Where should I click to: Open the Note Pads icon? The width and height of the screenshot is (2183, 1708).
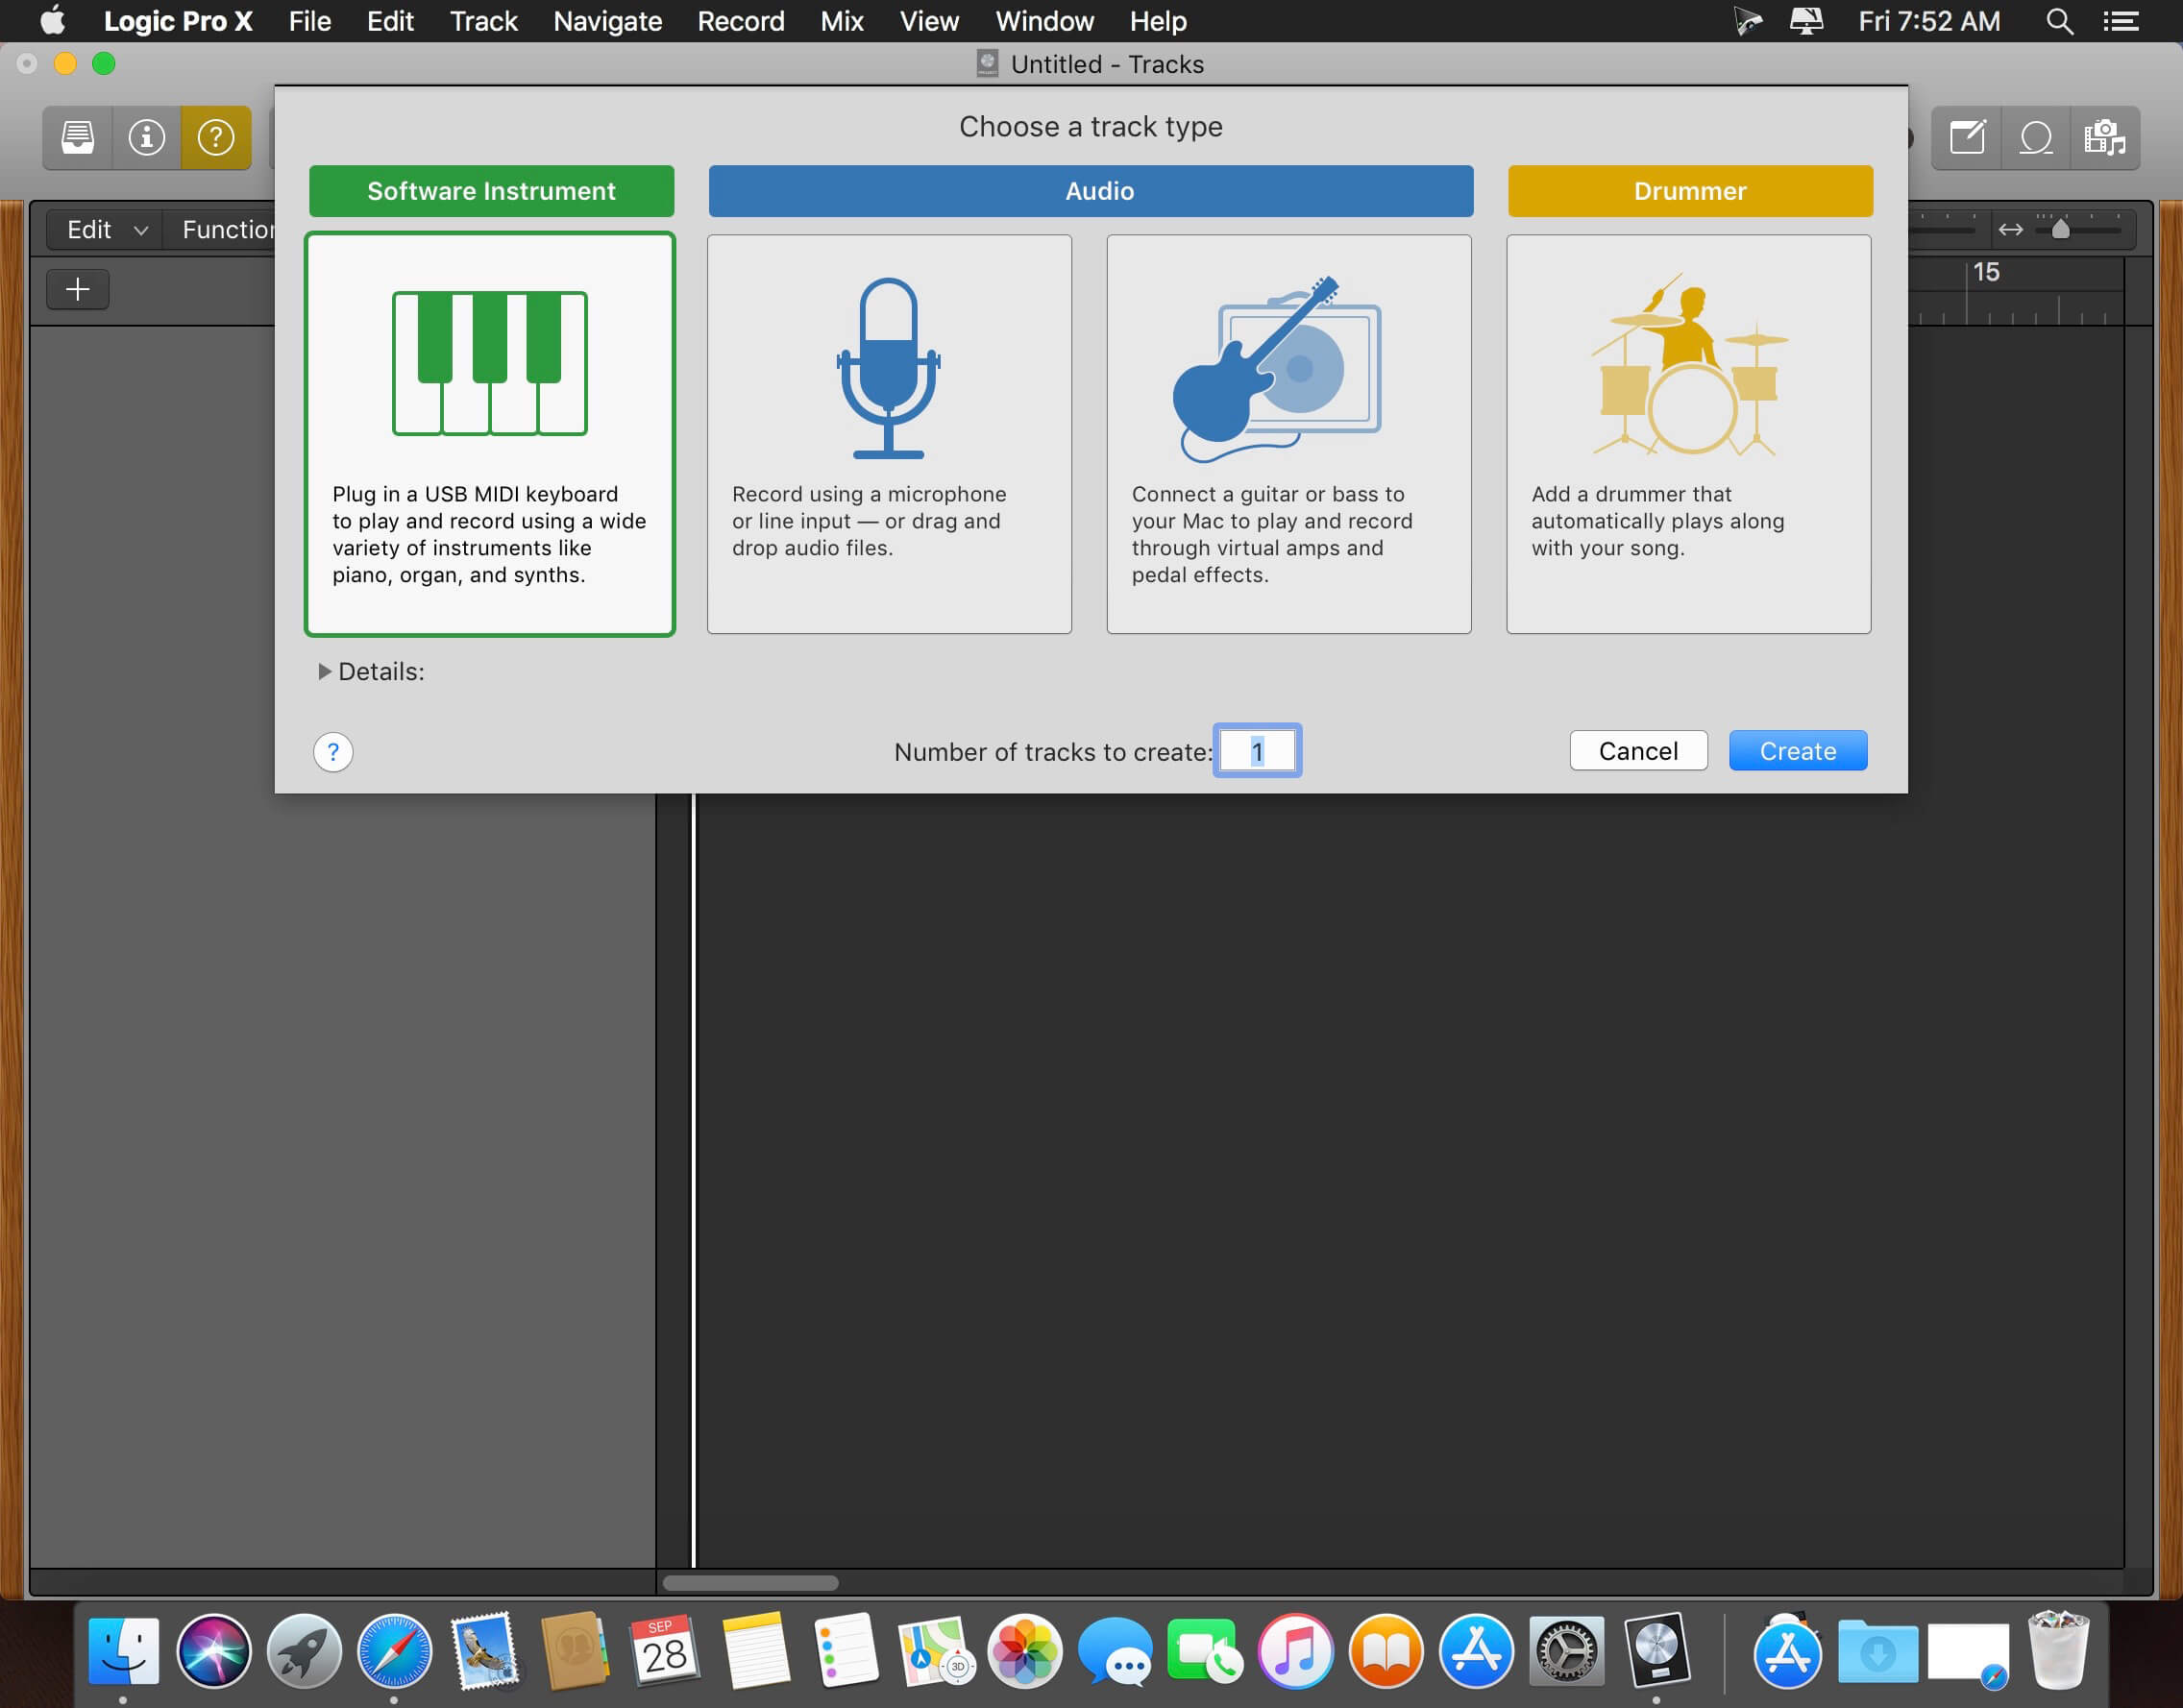click(1966, 137)
